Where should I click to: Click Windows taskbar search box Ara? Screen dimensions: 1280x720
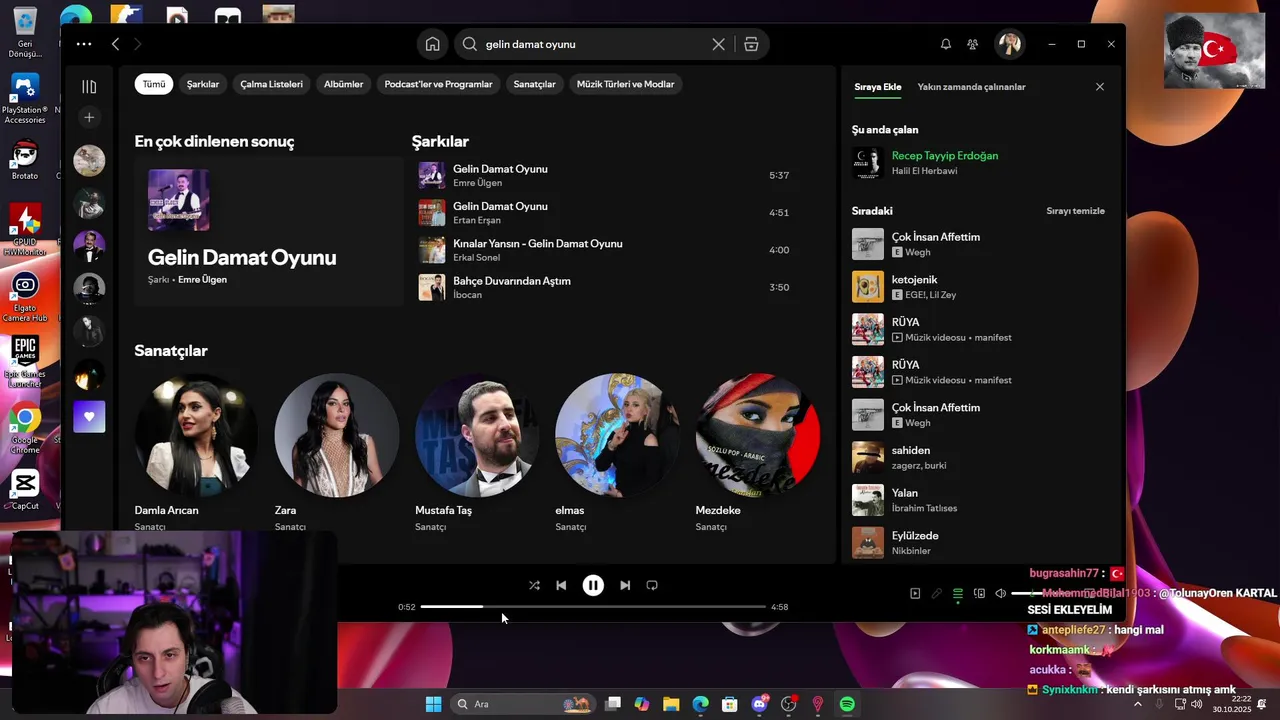523,704
